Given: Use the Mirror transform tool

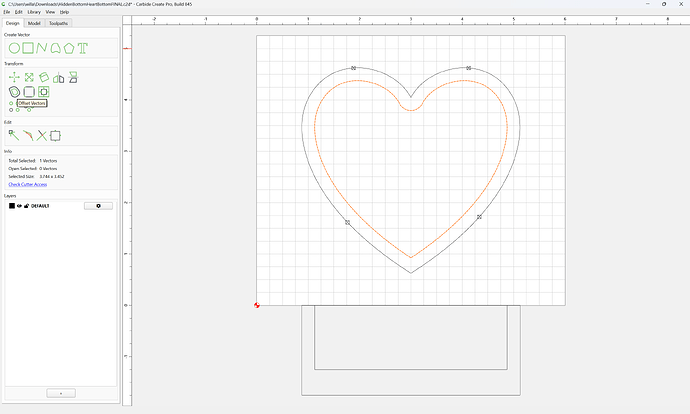Looking at the screenshot, I should click(59, 78).
